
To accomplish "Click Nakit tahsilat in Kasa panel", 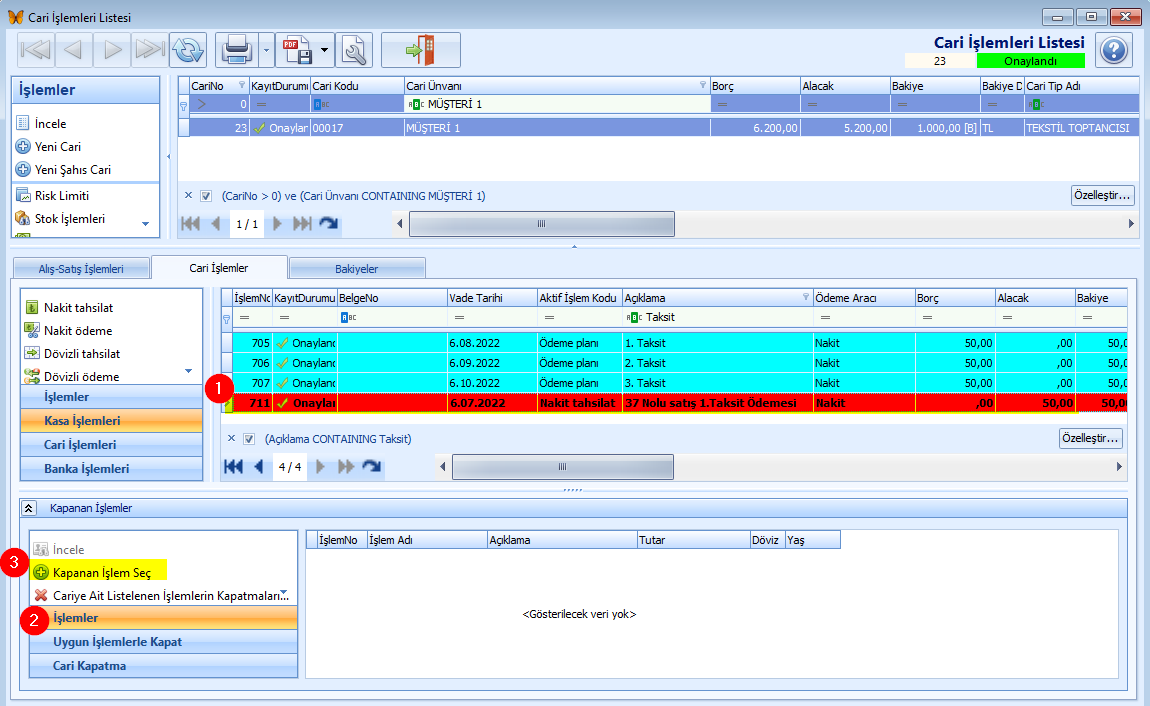I will pos(77,308).
